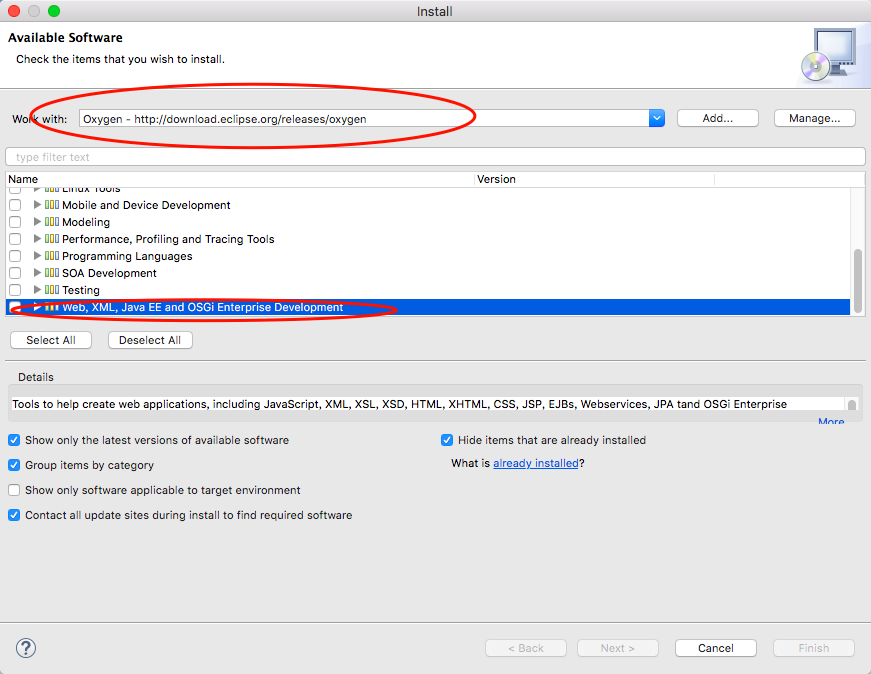This screenshot has height=674, width=871.
Task: Expand the Testing category
Action: tap(37, 289)
